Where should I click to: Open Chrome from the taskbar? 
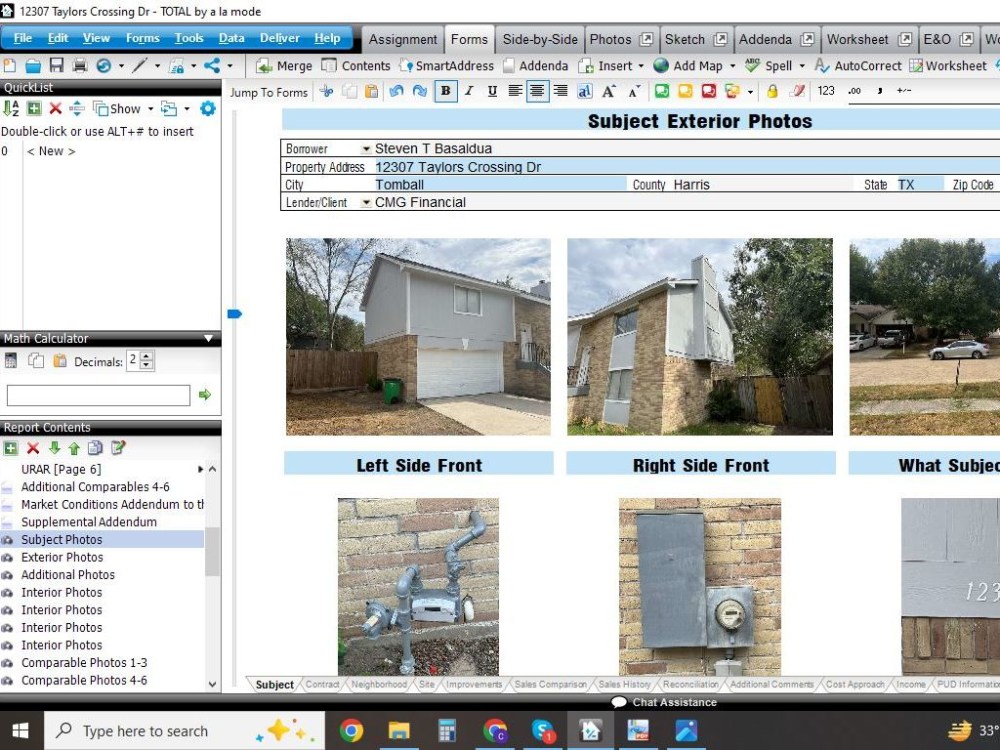(351, 731)
